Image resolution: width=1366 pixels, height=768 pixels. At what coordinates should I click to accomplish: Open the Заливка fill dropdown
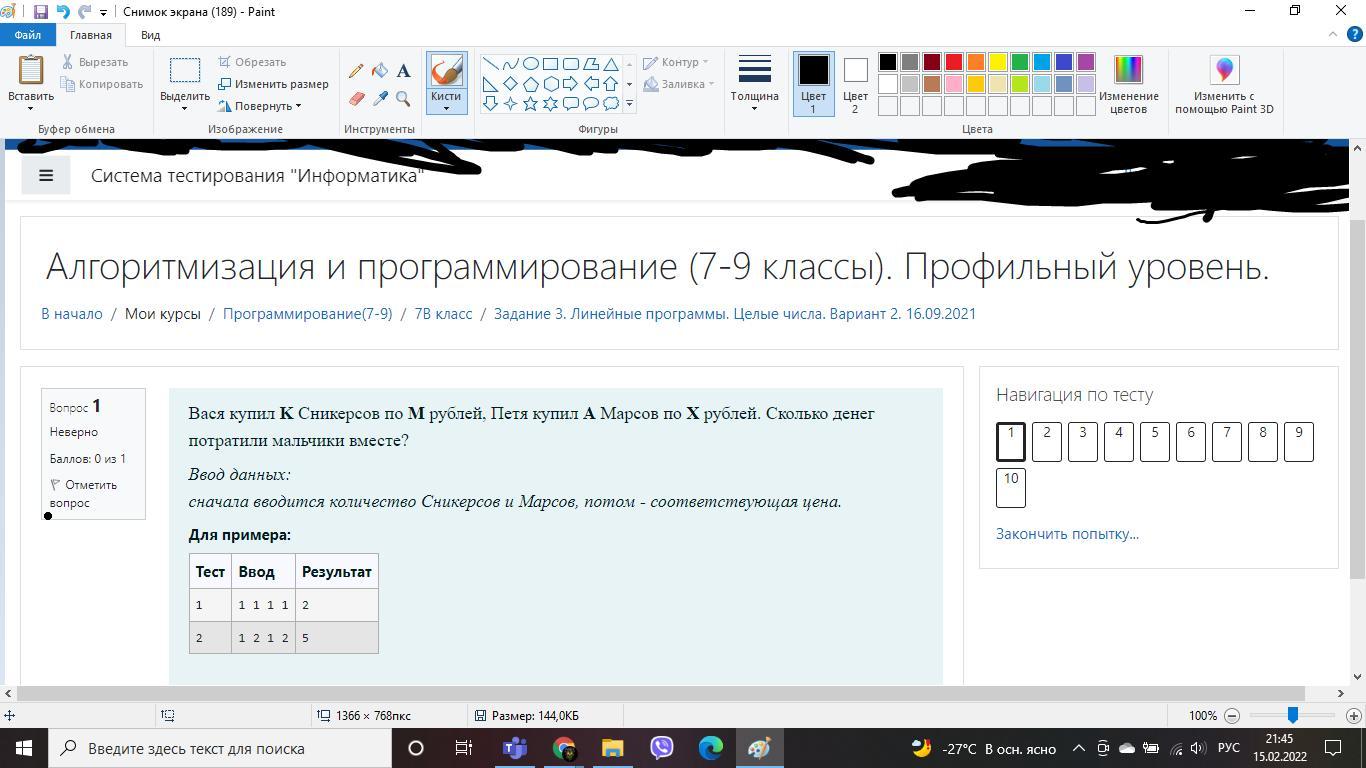click(x=711, y=84)
